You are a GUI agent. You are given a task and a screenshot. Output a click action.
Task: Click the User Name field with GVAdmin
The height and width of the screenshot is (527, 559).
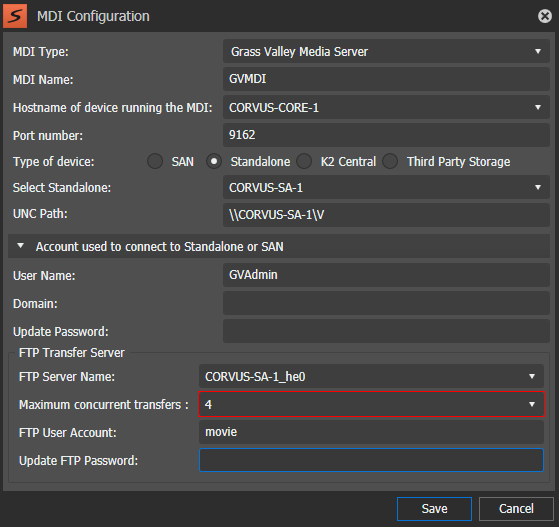coord(386,275)
